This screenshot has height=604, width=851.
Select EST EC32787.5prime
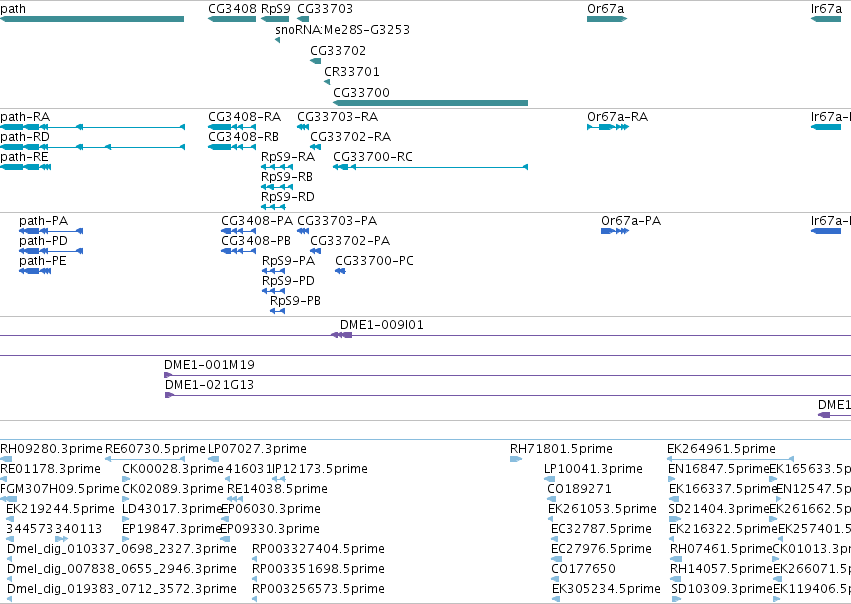point(601,529)
